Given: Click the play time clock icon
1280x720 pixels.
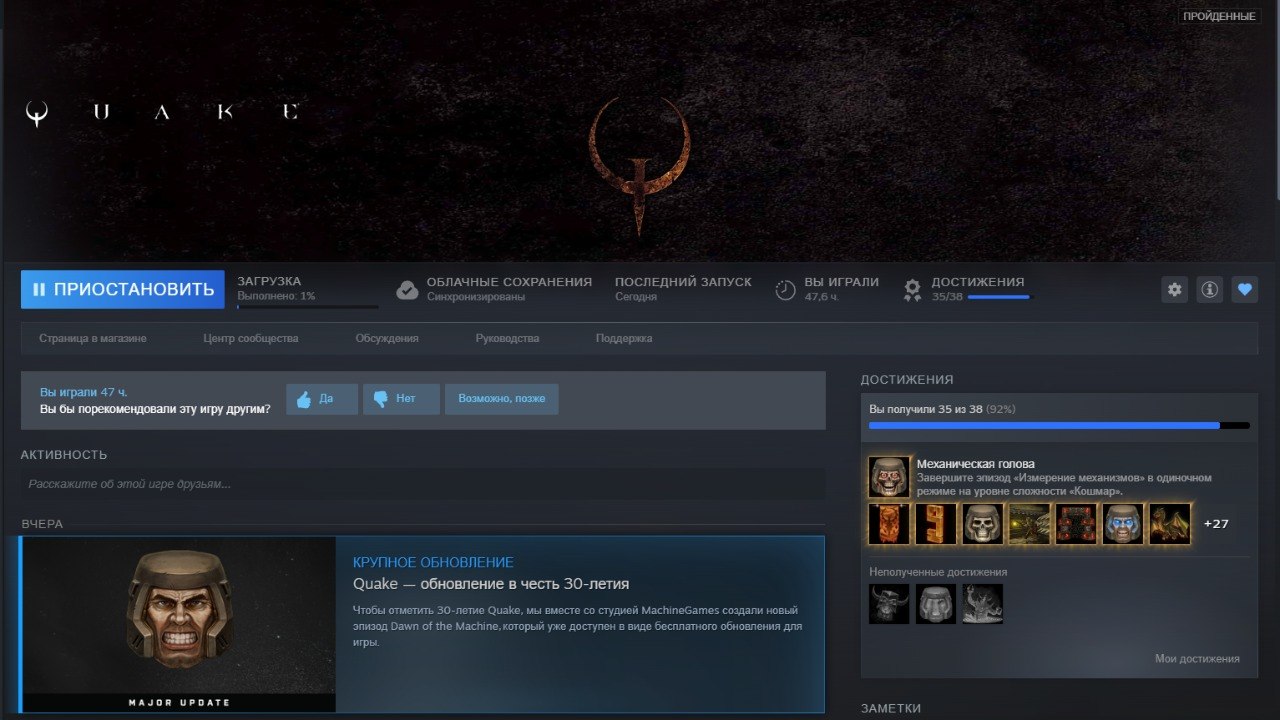Looking at the screenshot, I should coord(786,290).
